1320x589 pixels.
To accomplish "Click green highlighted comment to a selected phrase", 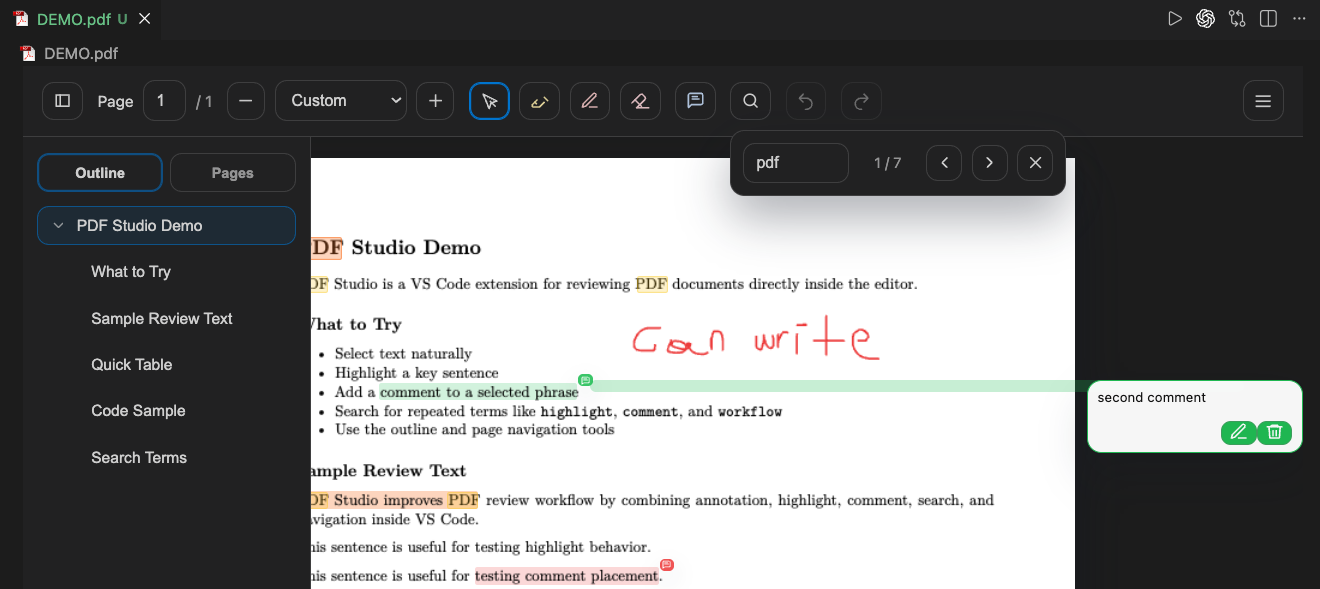I will click(x=479, y=392).
